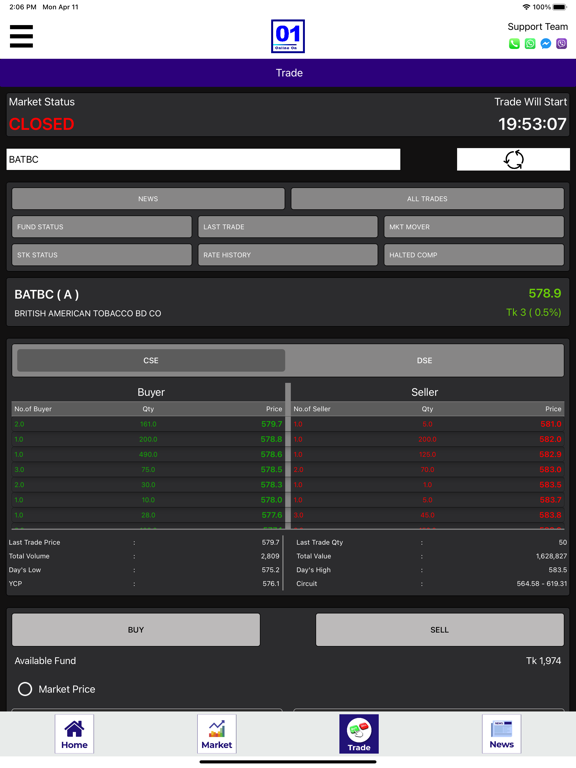Screen dimensions: 576x768
Task: Open the hamburger menu
Action: tap(21, 36)
